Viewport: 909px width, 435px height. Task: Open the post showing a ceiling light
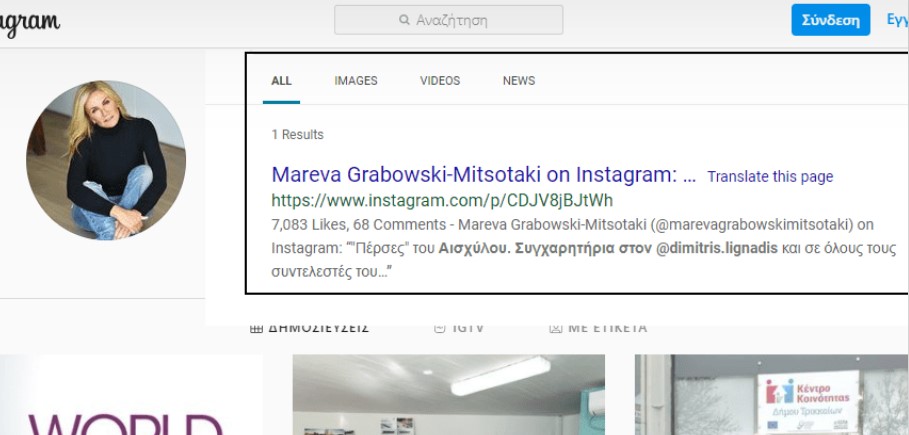(x=449, y=395)
